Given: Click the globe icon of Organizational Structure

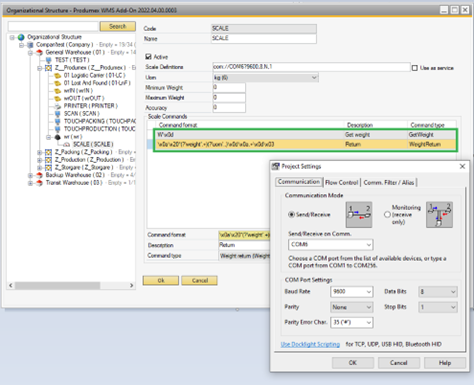Looking at the screenshot, I should pos(21,37).
